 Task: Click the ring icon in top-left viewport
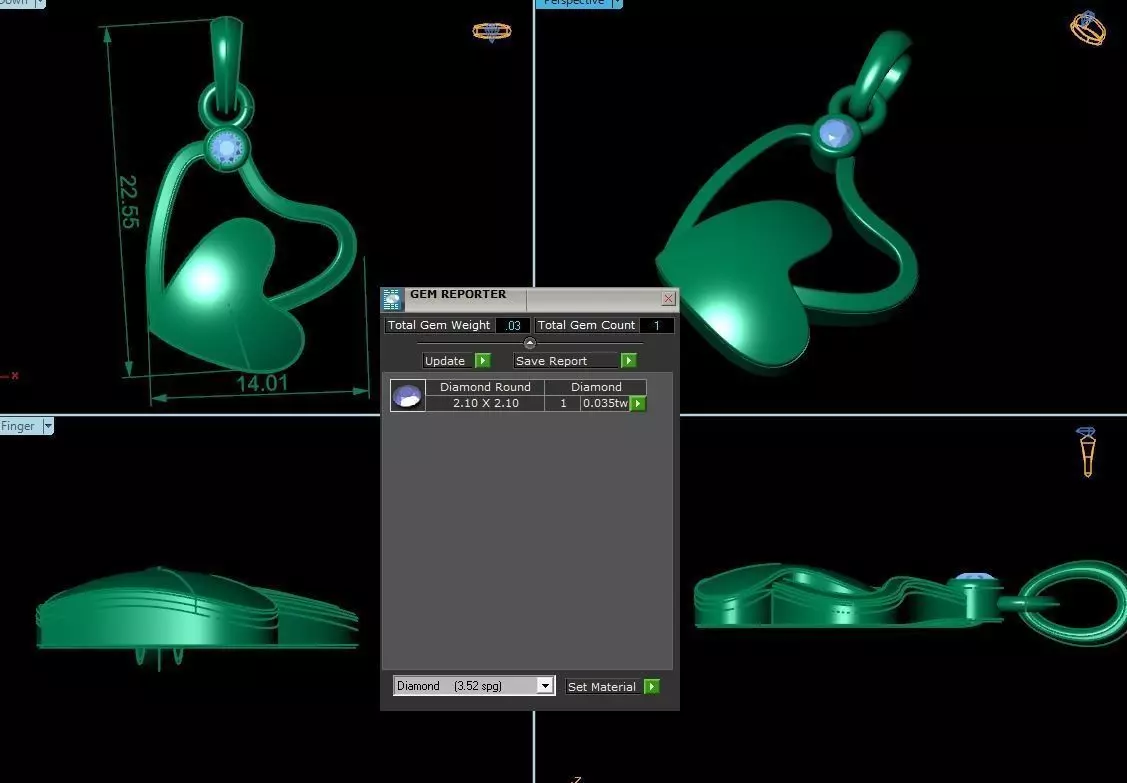pyautogui.click(x=492, y=32)
